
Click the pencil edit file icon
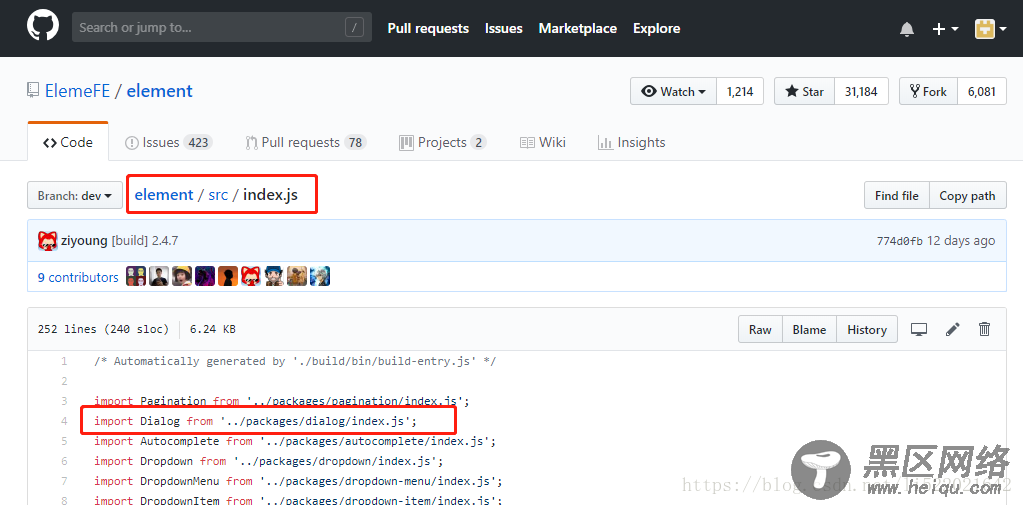[953, 329]
